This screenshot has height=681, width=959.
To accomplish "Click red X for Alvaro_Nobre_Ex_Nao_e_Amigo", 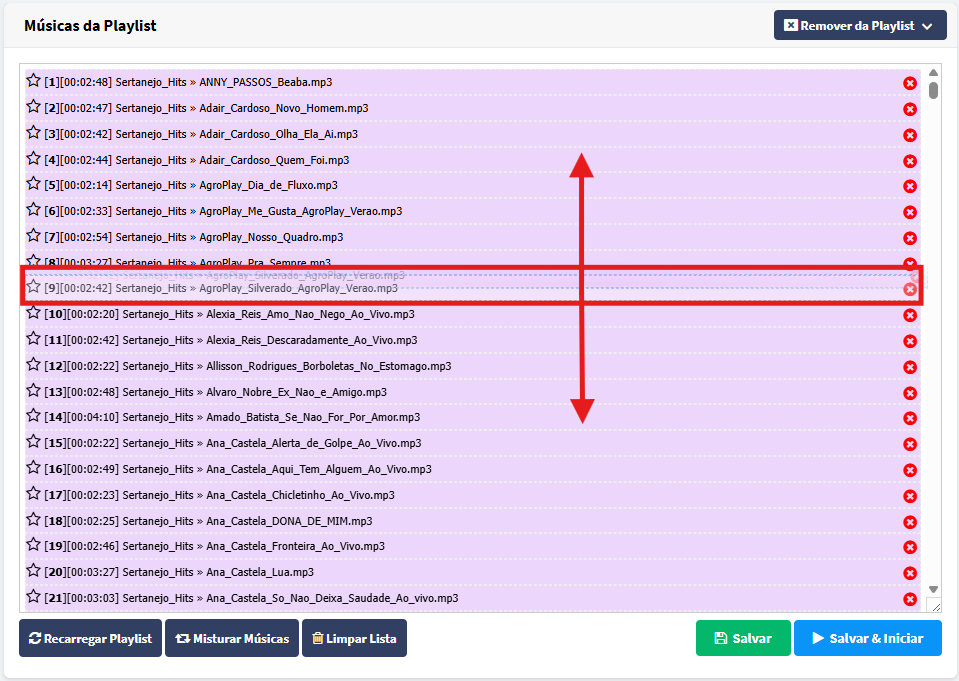I will click(910, 393).
